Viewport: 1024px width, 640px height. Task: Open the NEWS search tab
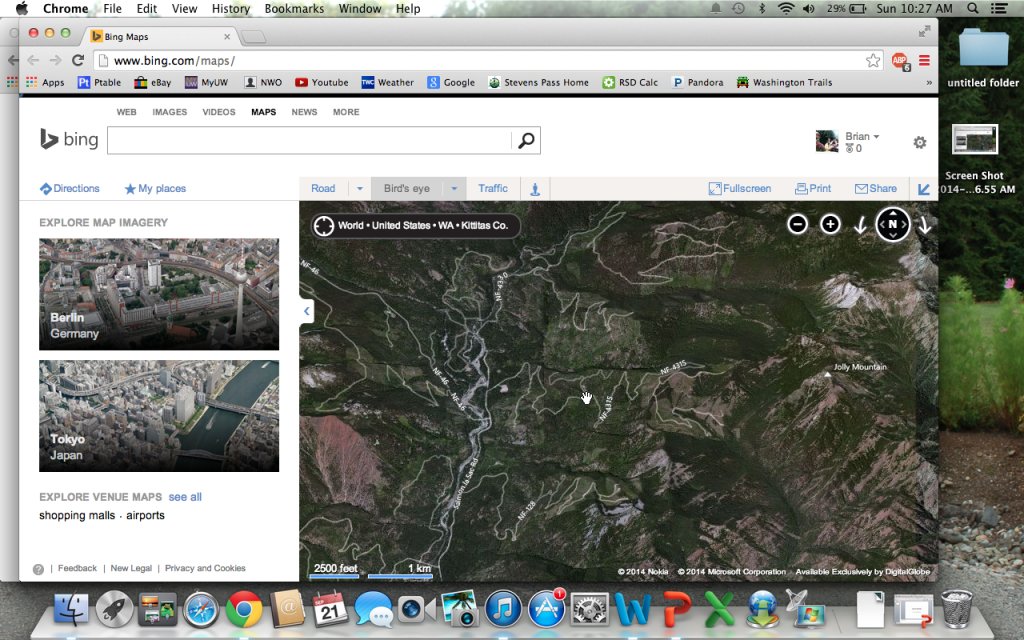click(x=304, y=112)
